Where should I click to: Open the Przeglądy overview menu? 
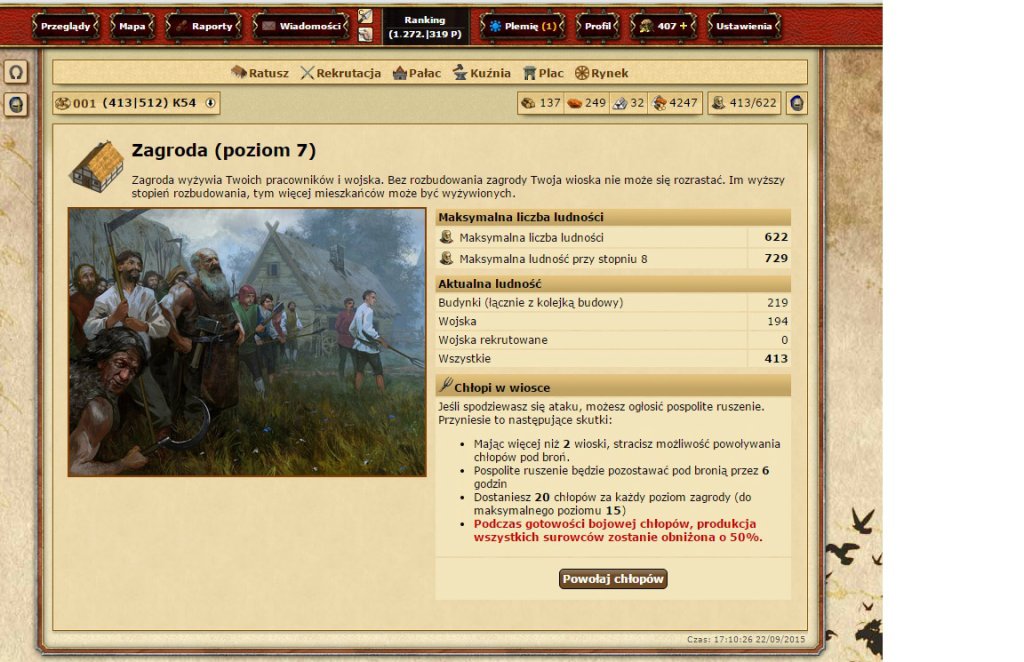(x=65, y=26)
